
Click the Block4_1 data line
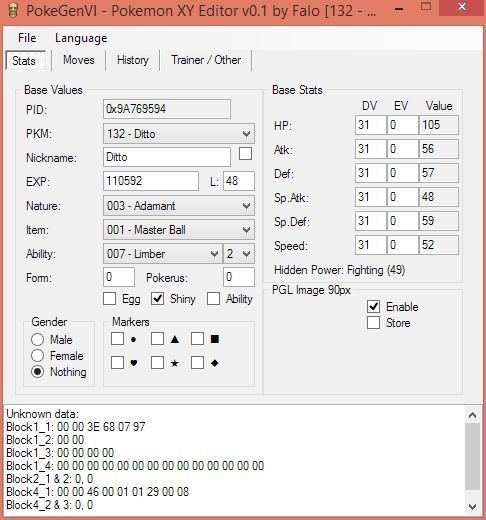[x=97, y=492]
